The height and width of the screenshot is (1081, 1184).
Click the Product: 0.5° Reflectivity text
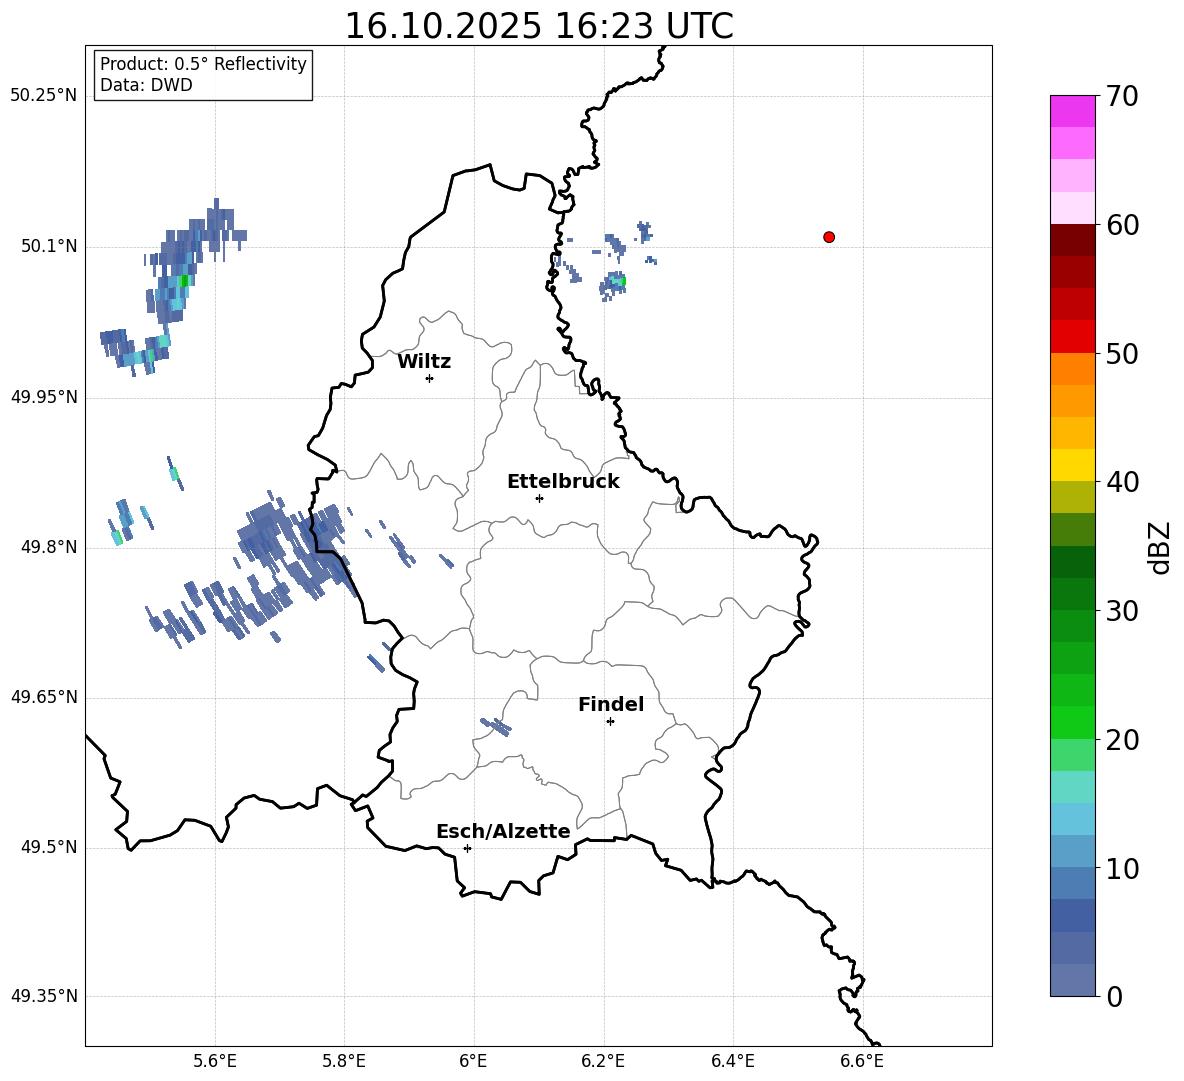[x=203, y=64]
